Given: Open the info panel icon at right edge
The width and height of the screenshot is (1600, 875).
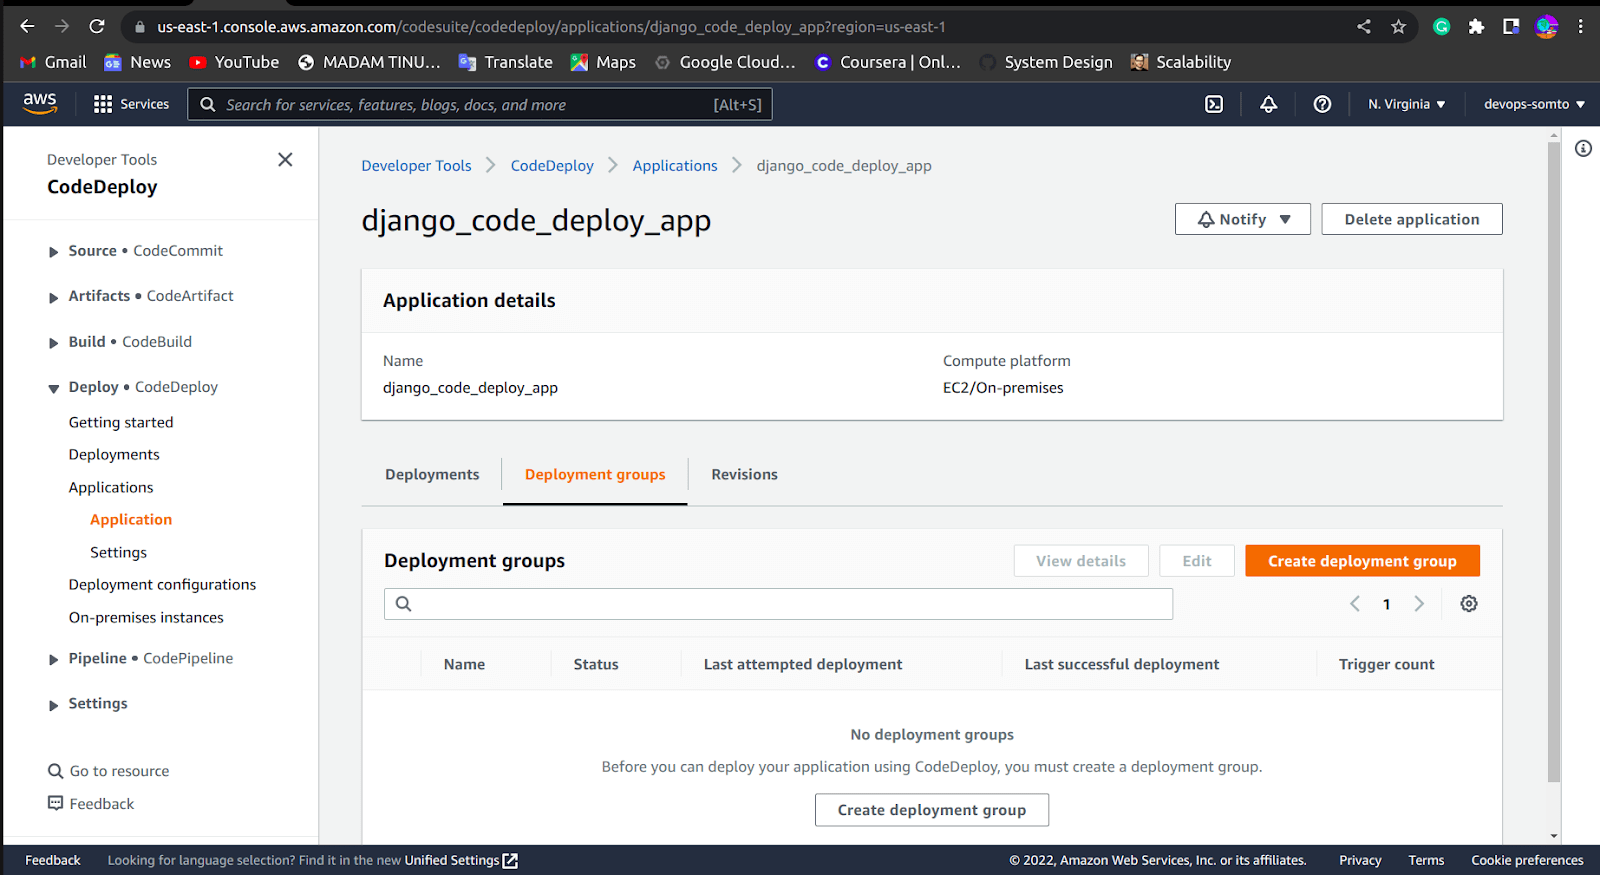Looking at the screenshot, I should 1583,149.
